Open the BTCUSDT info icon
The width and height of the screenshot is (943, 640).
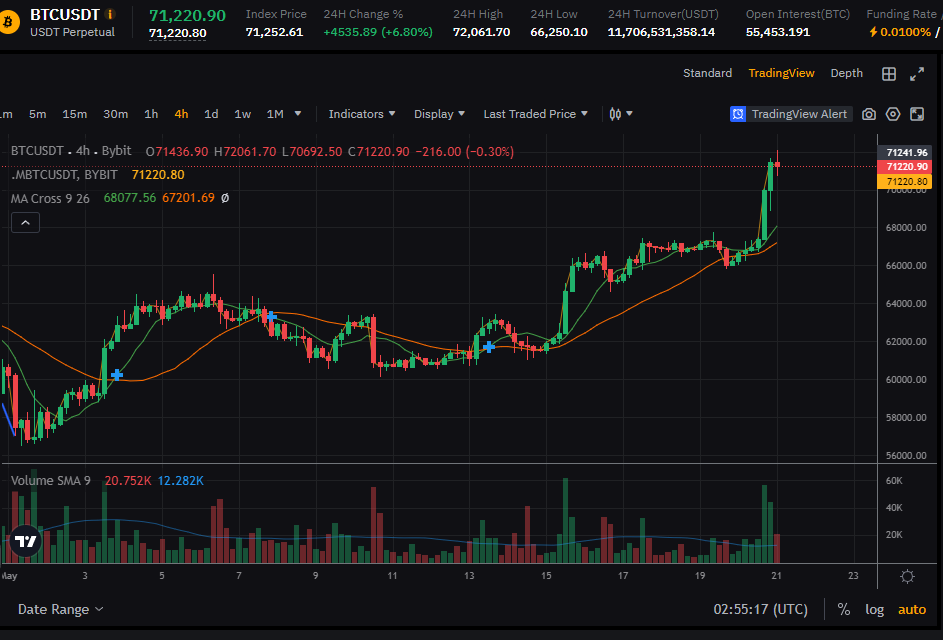110,14
